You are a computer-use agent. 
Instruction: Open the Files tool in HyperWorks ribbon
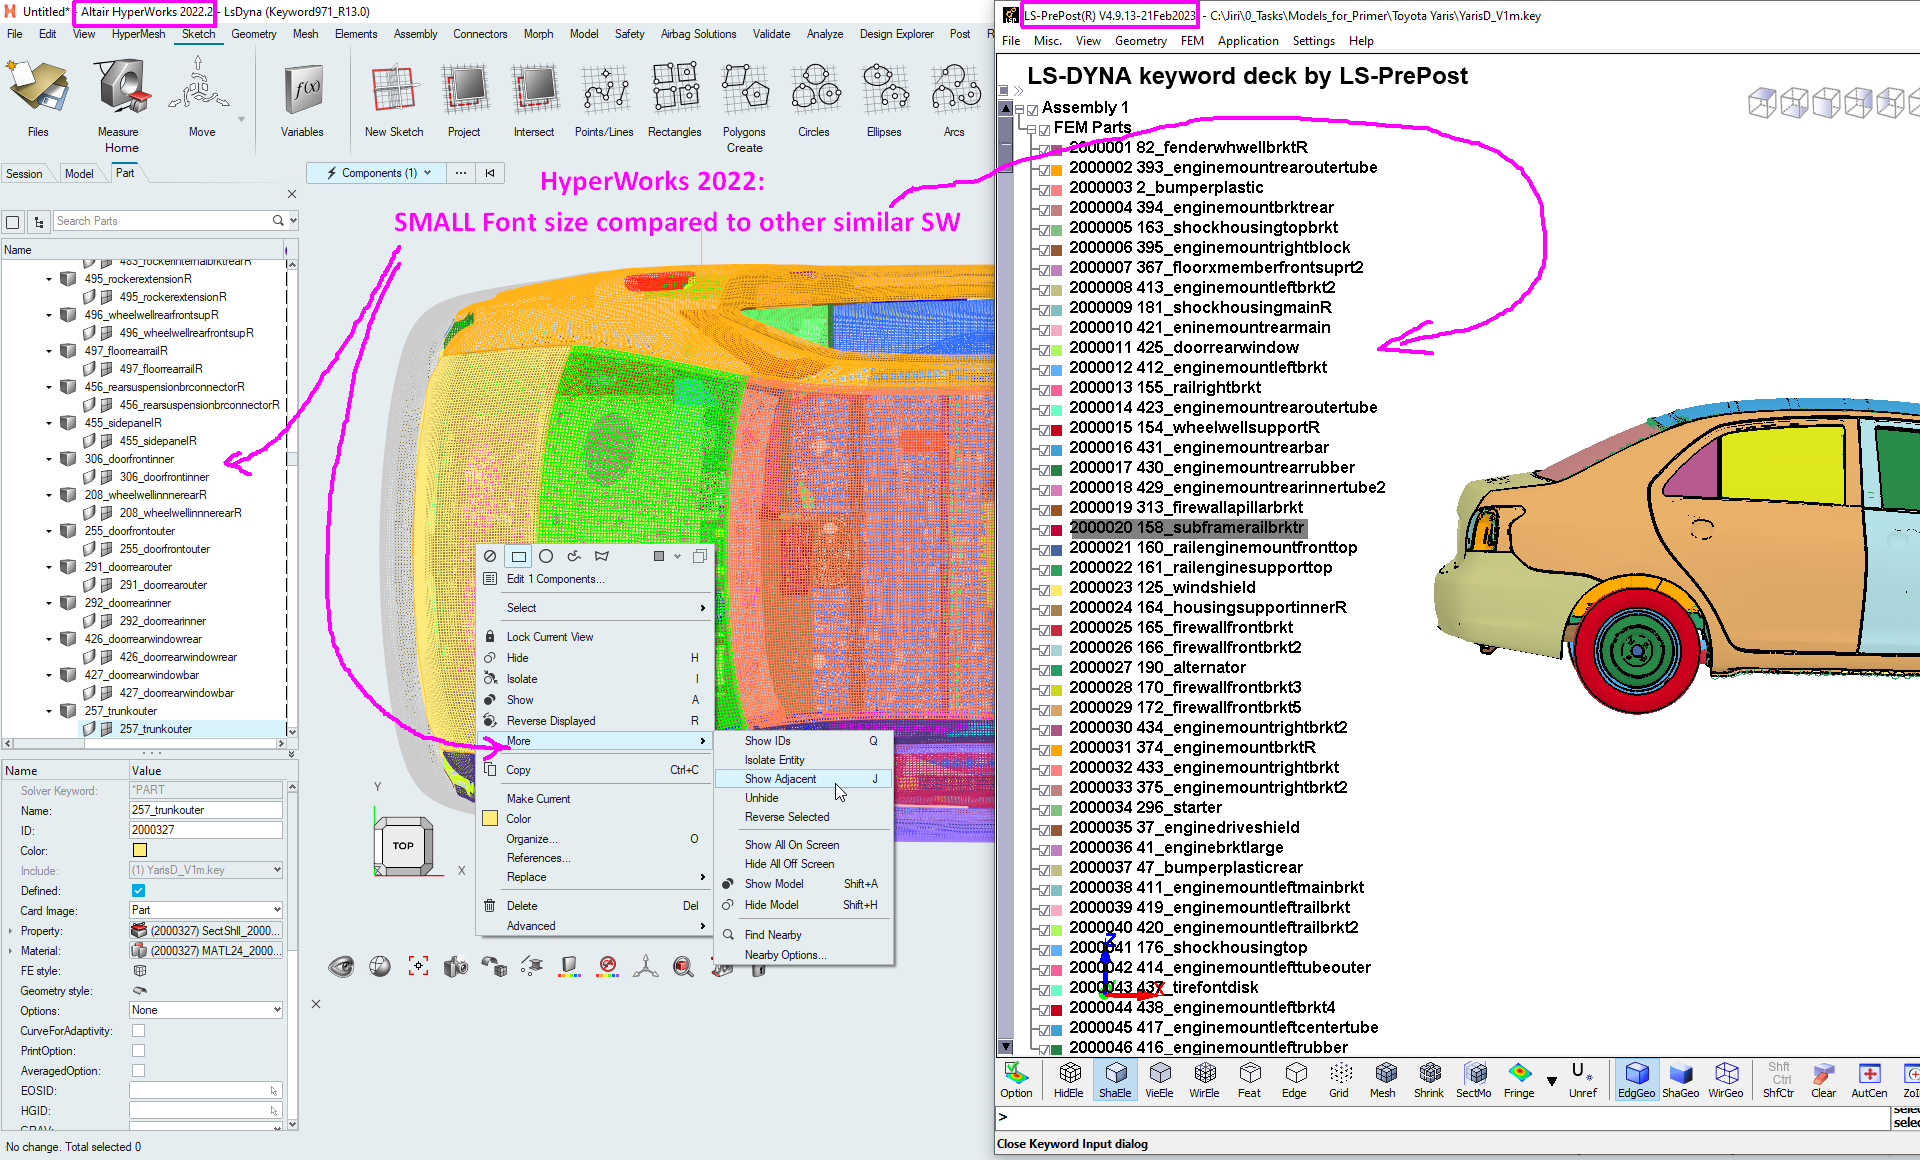point(38,88)
